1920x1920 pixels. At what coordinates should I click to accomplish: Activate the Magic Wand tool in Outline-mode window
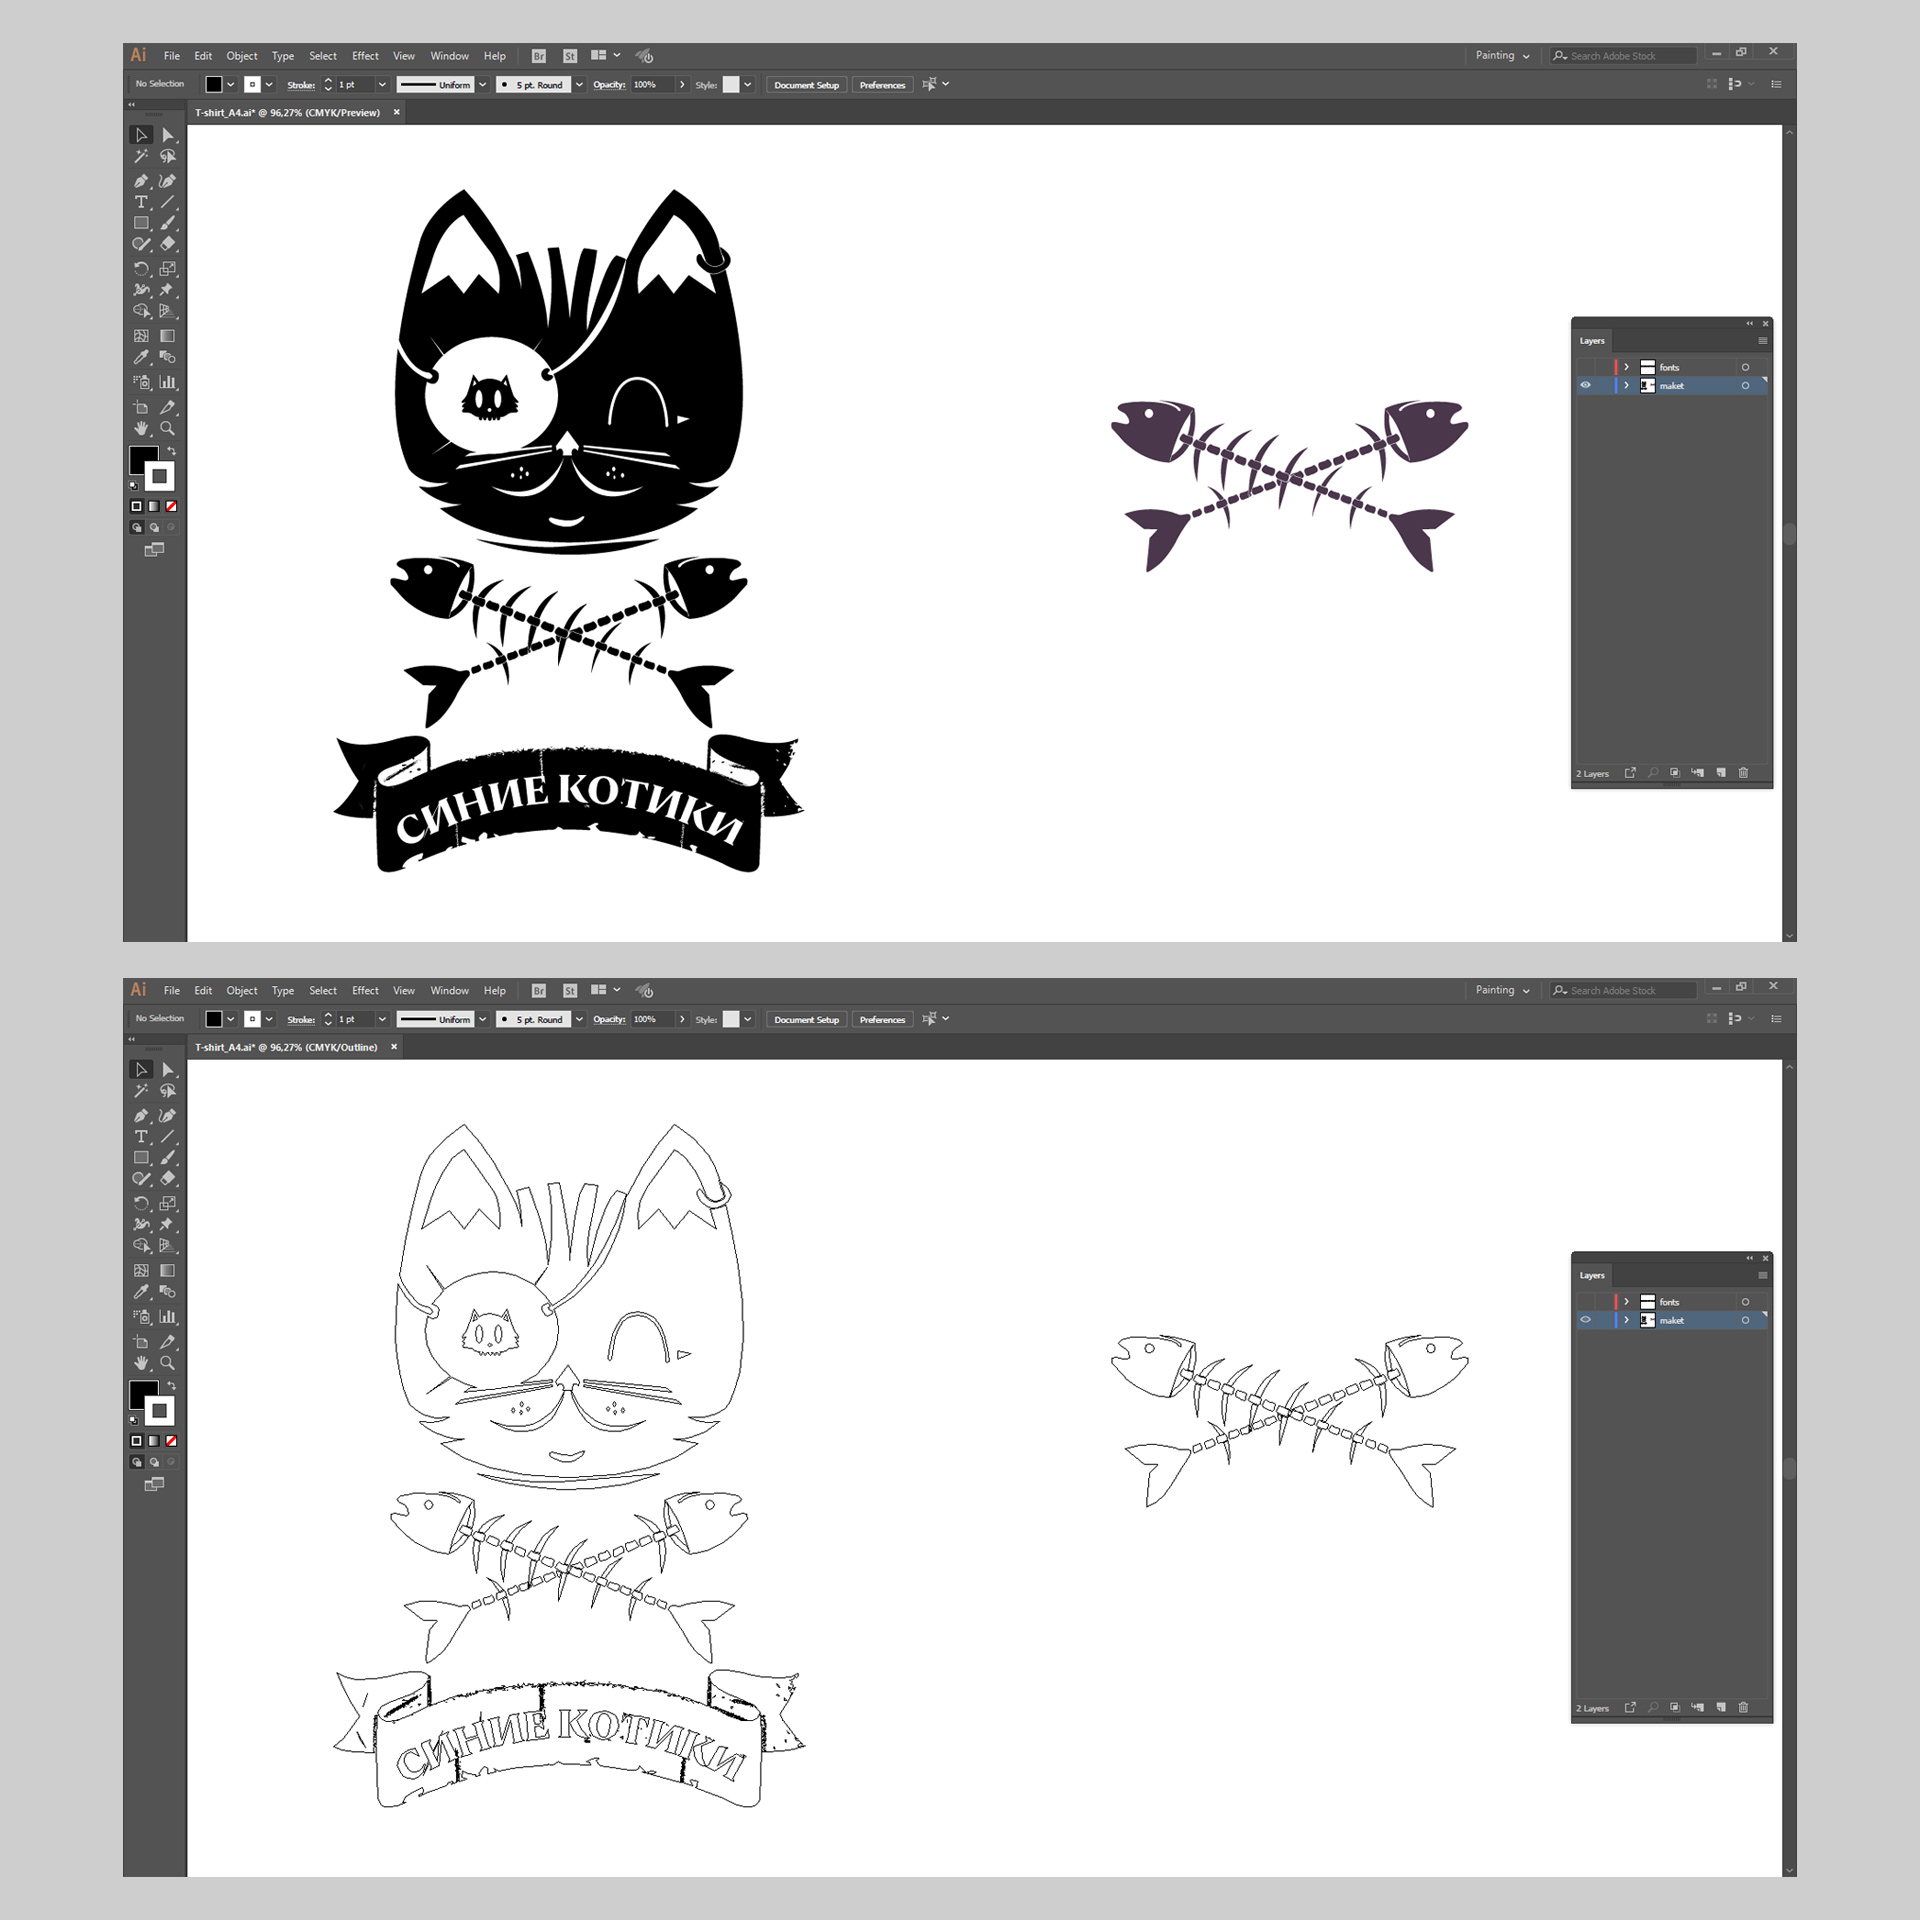141,1091
